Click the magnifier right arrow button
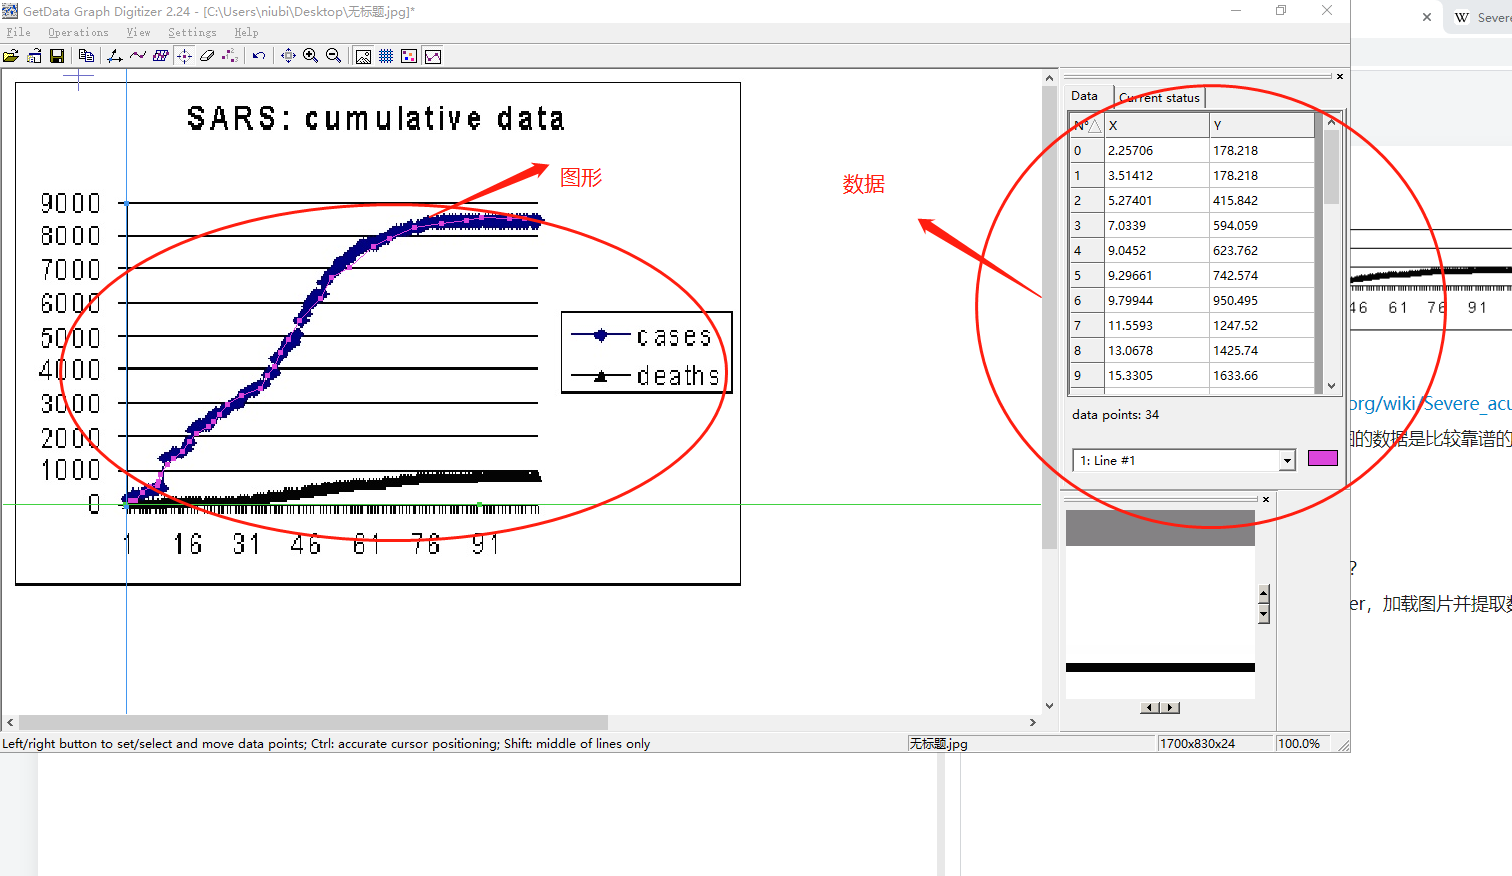This screenshot has height=876, width=1512. tap(1171, 707)
